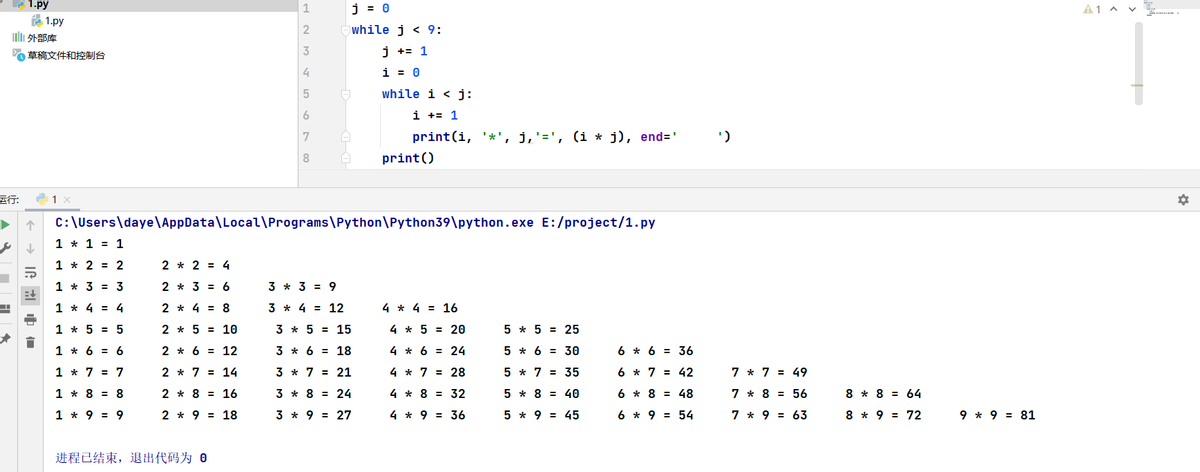Viewport: 1200px width, 472px height.
Task: Click output text '6 * 6 = 36'
Action: [656, 351]
